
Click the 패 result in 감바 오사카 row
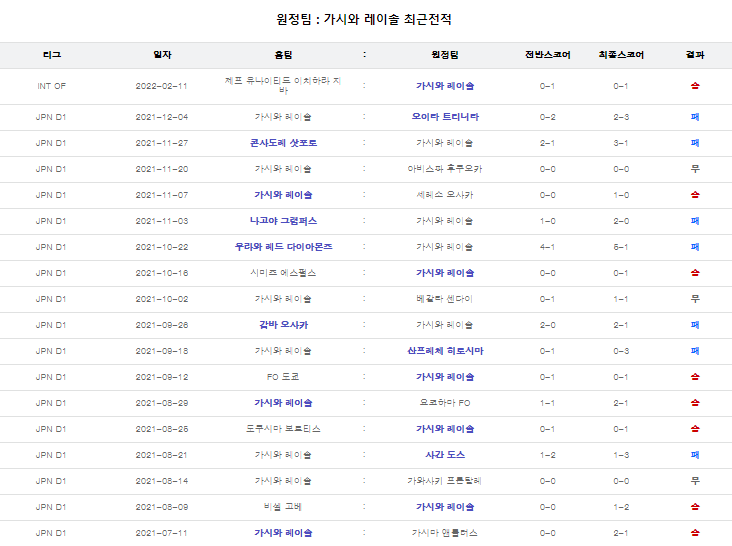tap(695, 325)
